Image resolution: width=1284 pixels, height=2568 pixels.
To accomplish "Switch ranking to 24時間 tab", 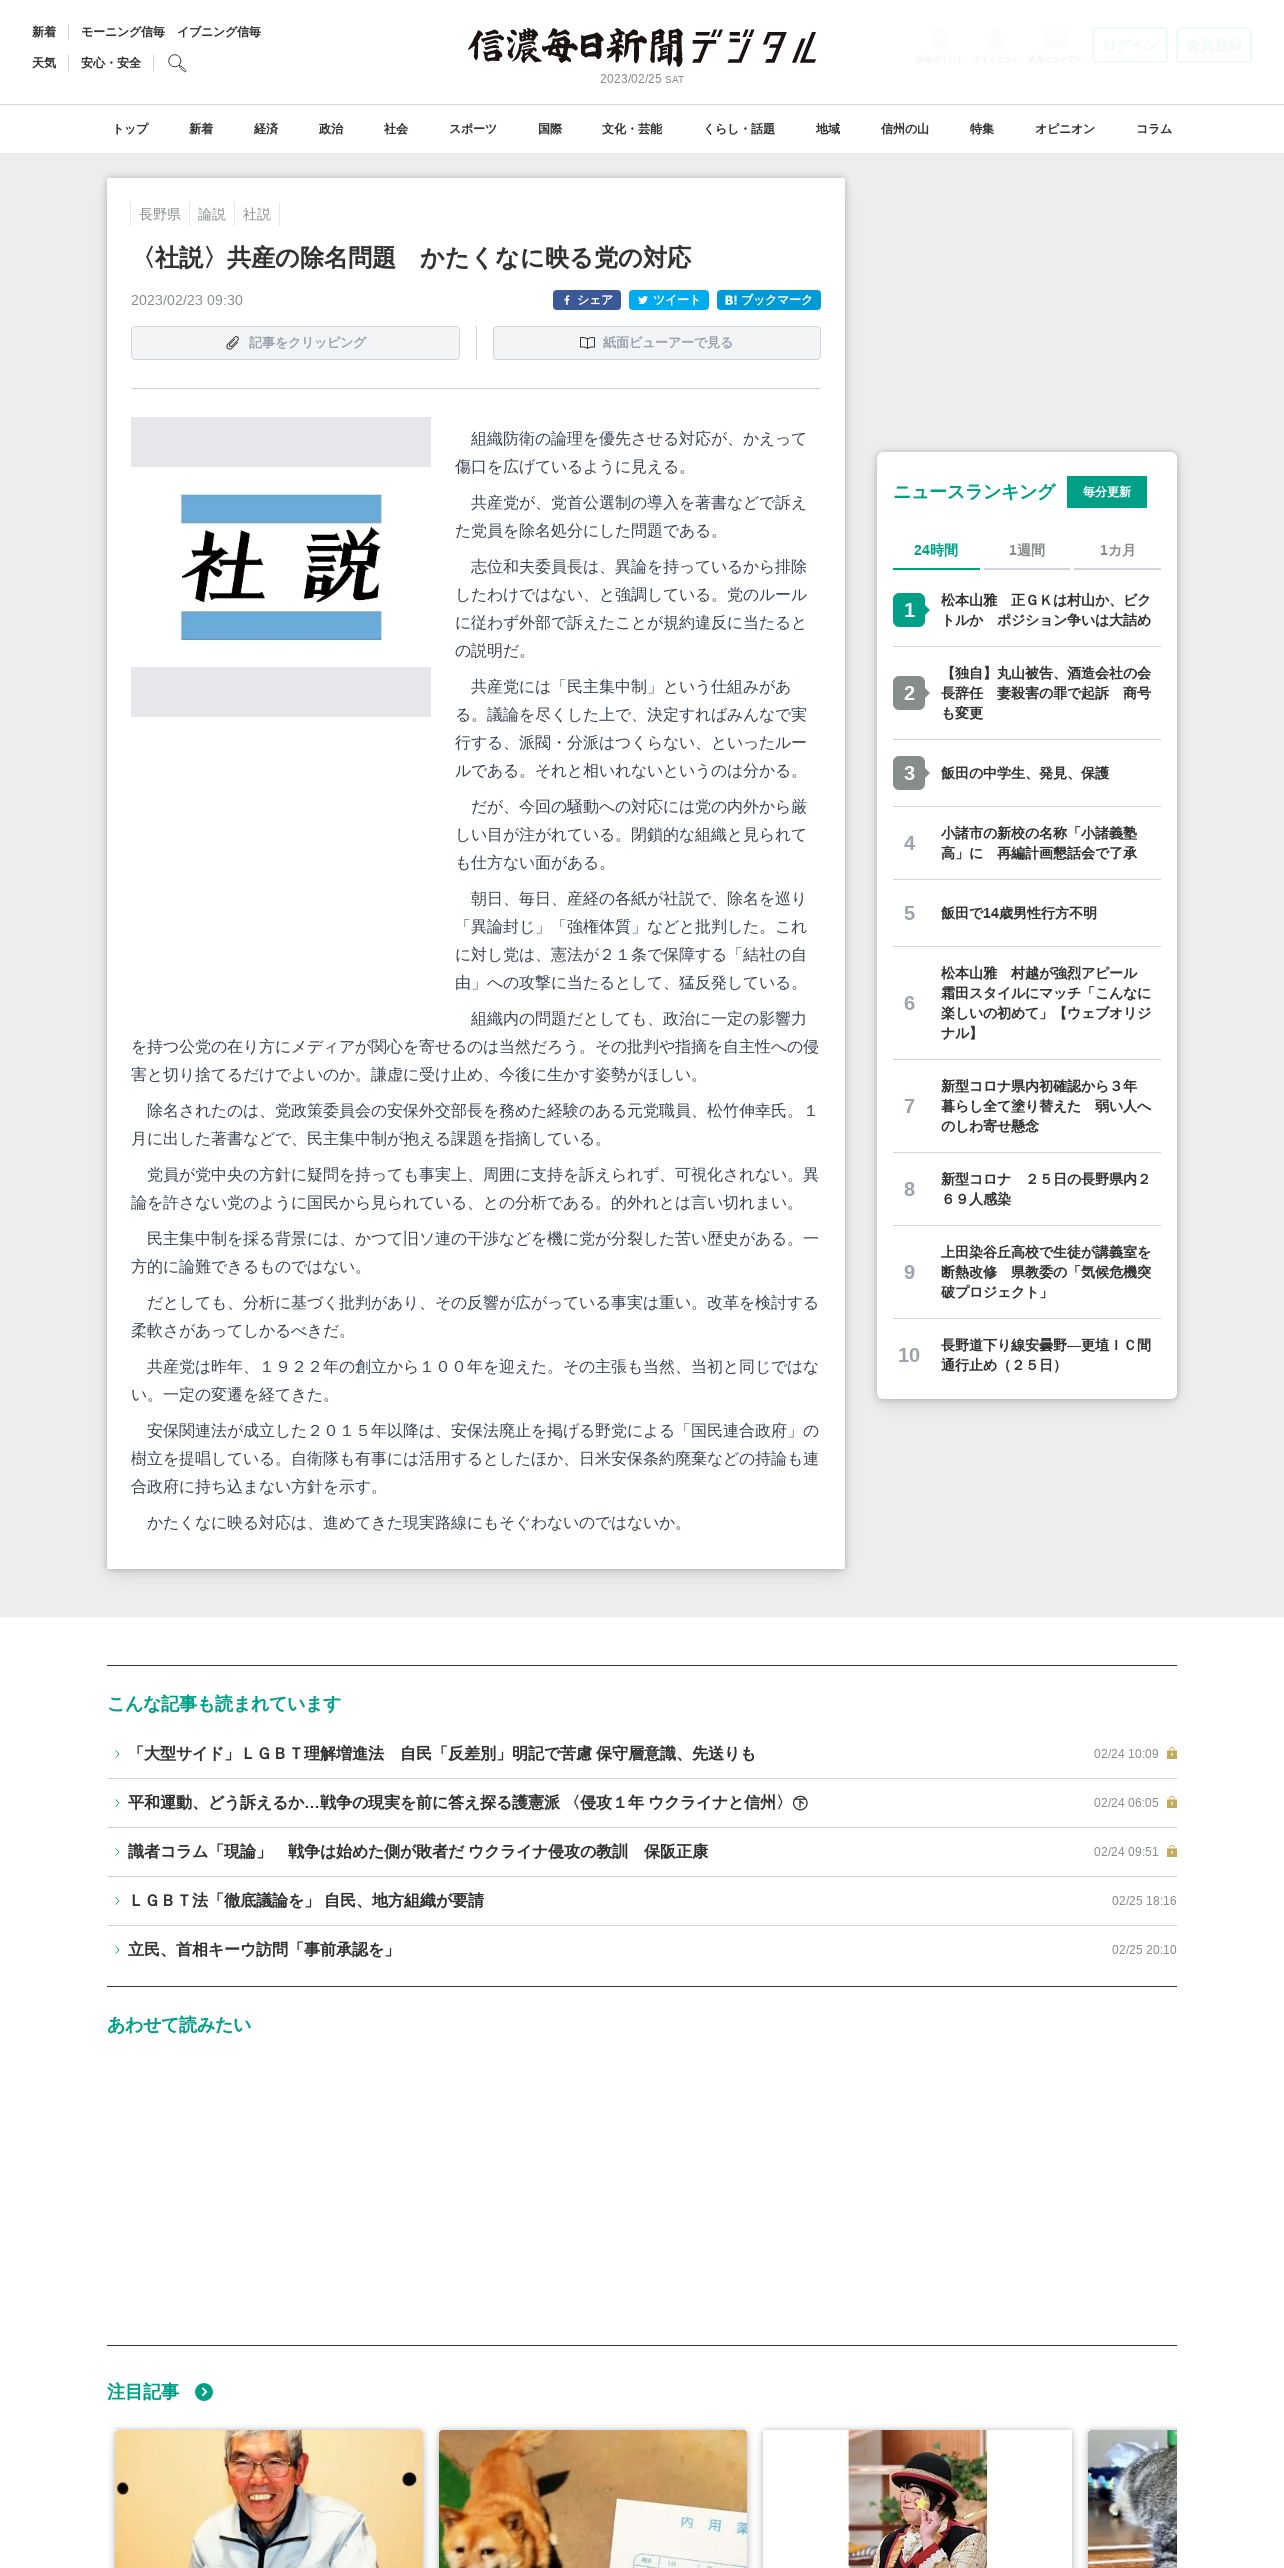I will coord(936,550).
